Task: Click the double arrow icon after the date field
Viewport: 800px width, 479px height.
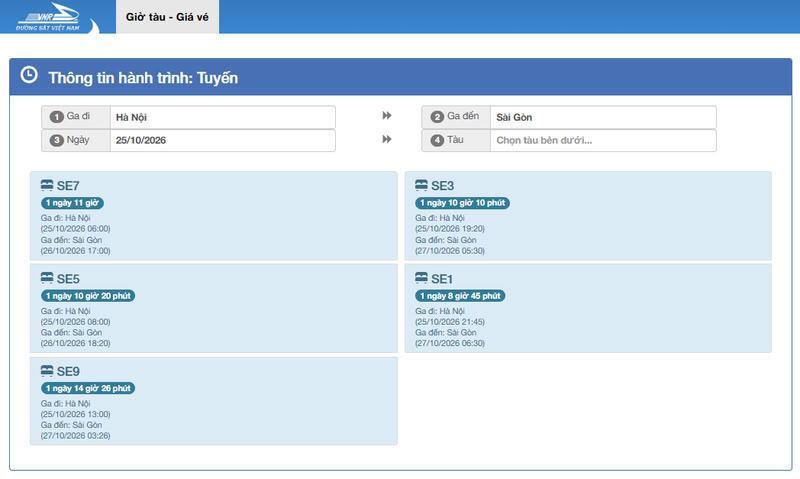Action: coord(387,139)
